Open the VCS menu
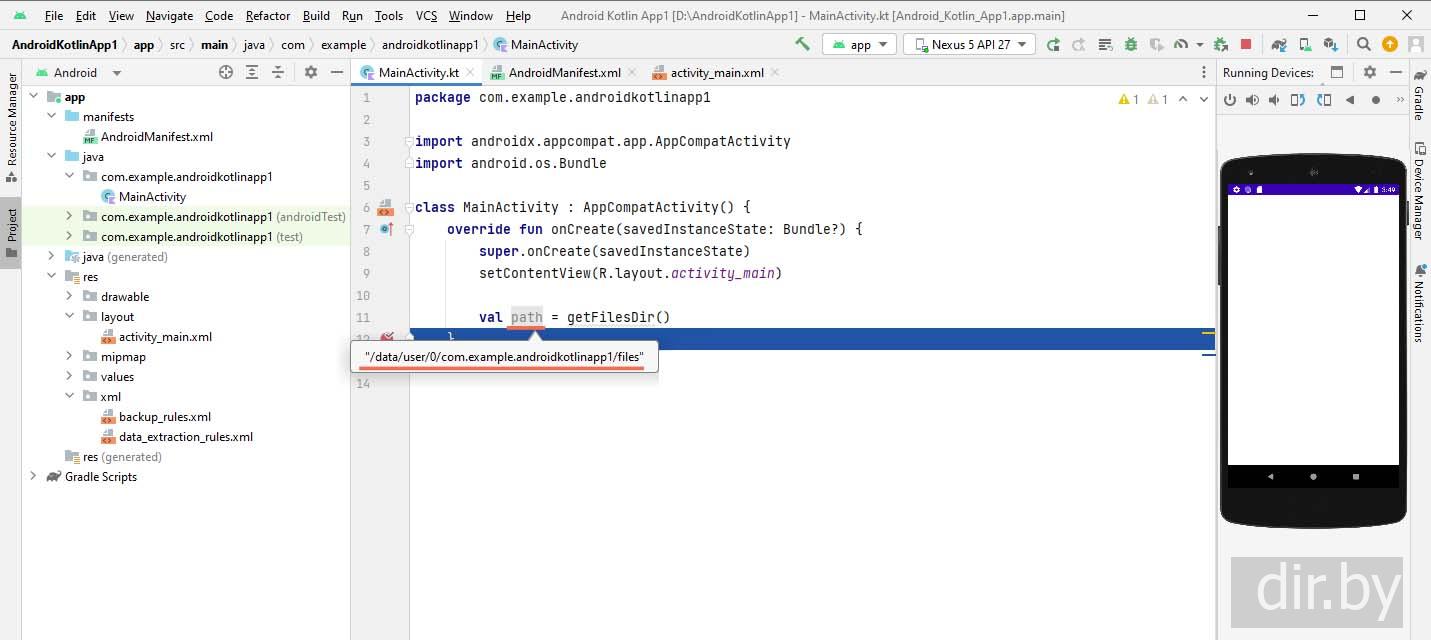Screen dimensions: 1431x640 [426, 15]
